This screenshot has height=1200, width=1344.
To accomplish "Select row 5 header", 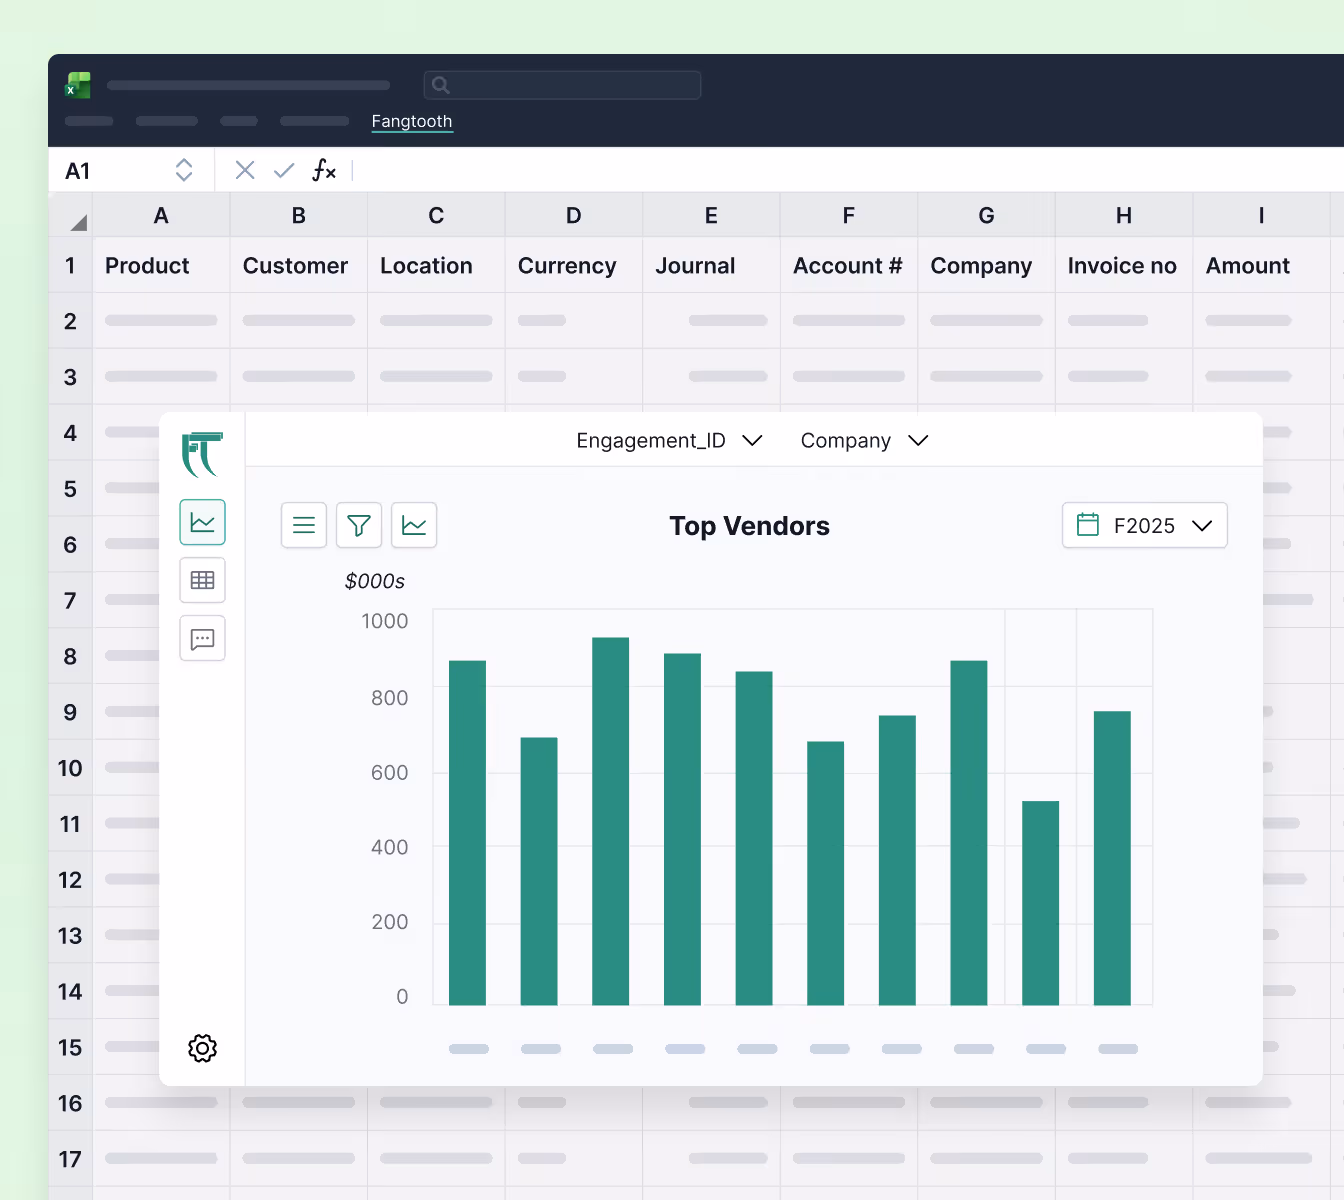I will [x=70, y=489].
